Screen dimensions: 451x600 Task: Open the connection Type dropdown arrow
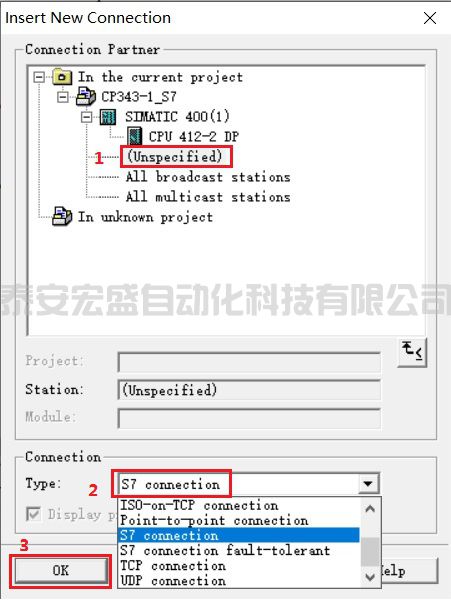tap(368, 484)
